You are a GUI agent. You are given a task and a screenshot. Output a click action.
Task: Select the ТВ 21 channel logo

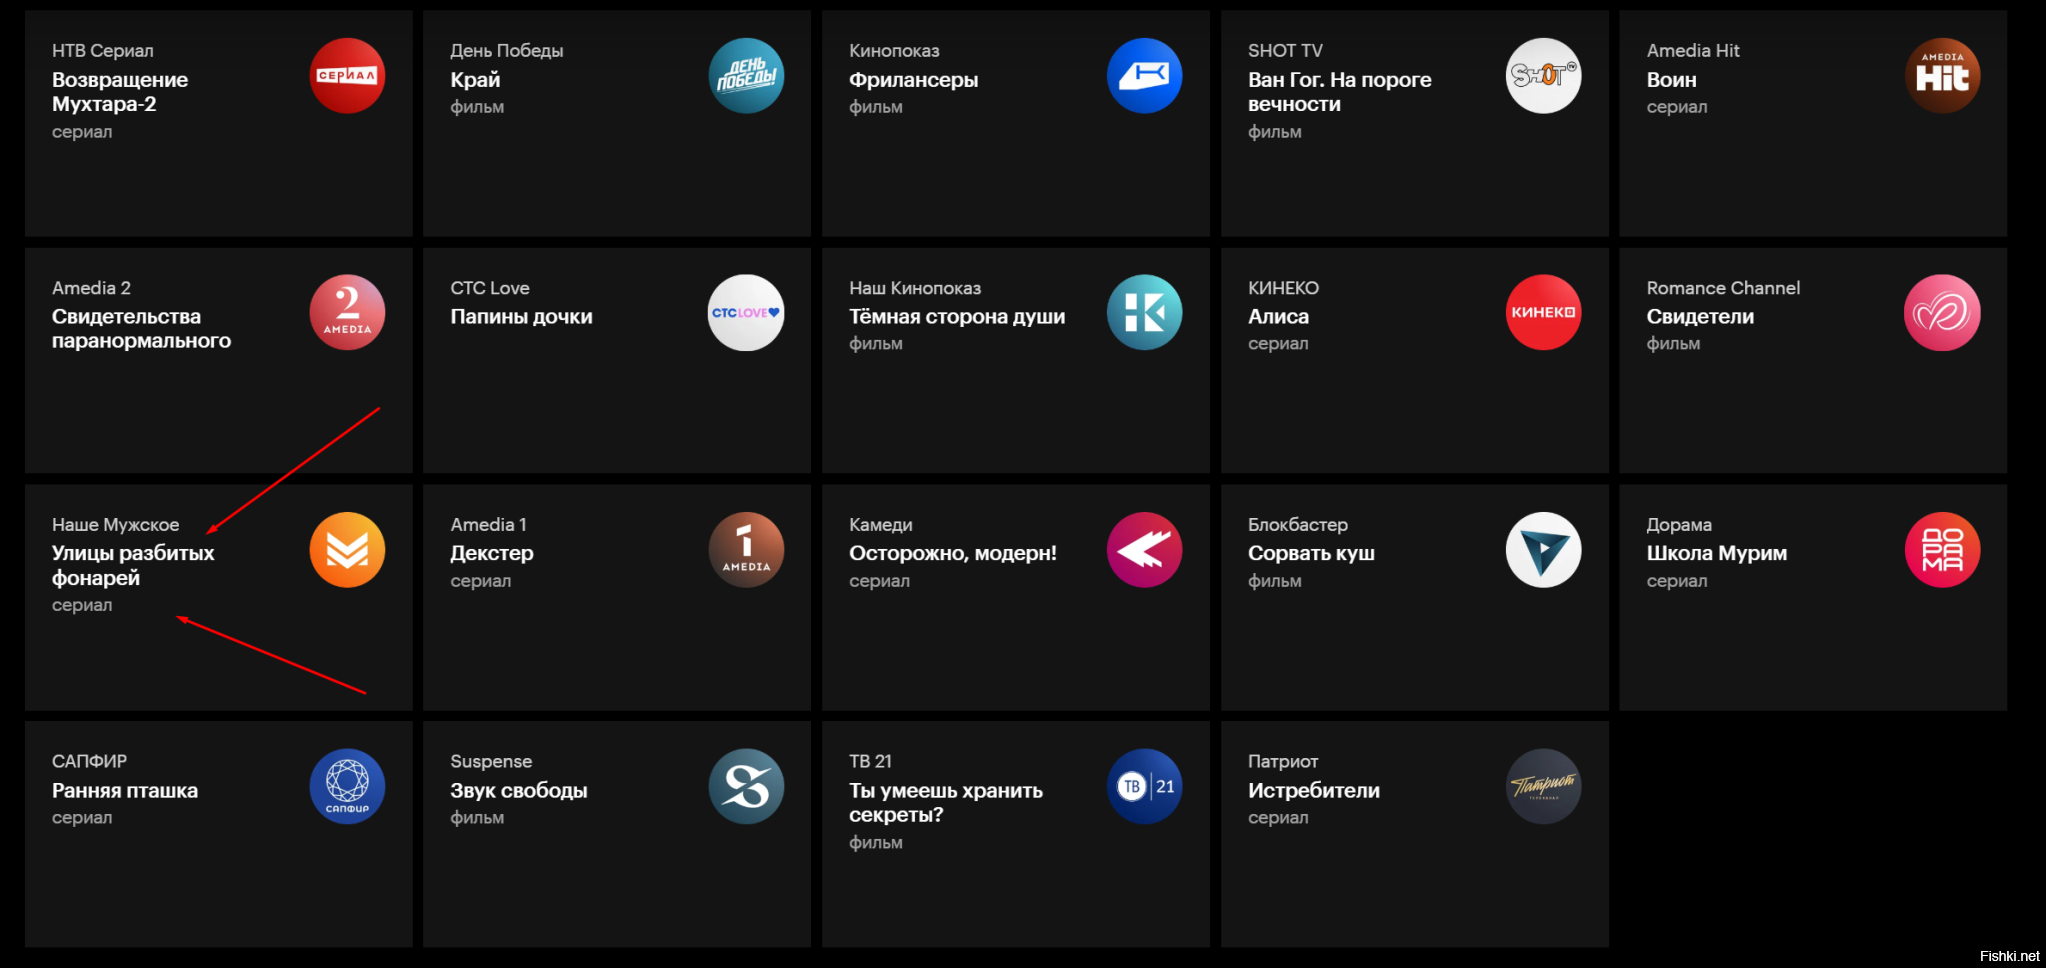(1145, 787)
